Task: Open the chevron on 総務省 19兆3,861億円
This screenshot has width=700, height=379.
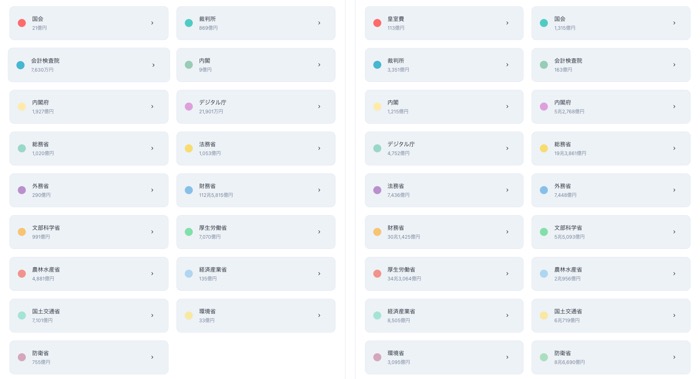Action: 674,148
